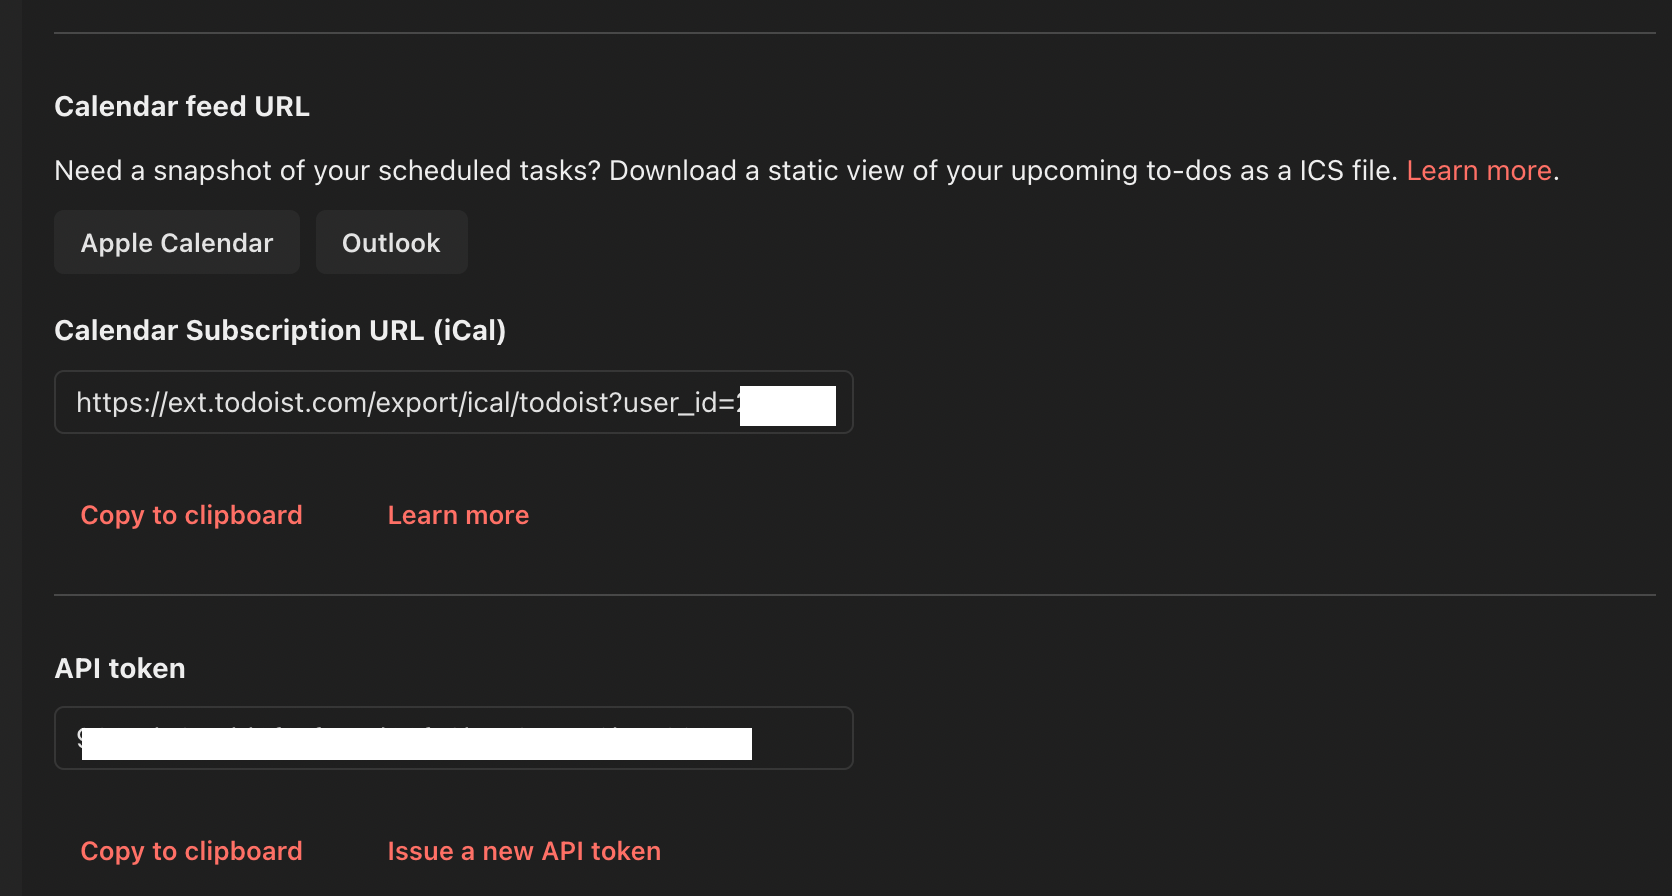Add calendar feed to Outlook

391,243
